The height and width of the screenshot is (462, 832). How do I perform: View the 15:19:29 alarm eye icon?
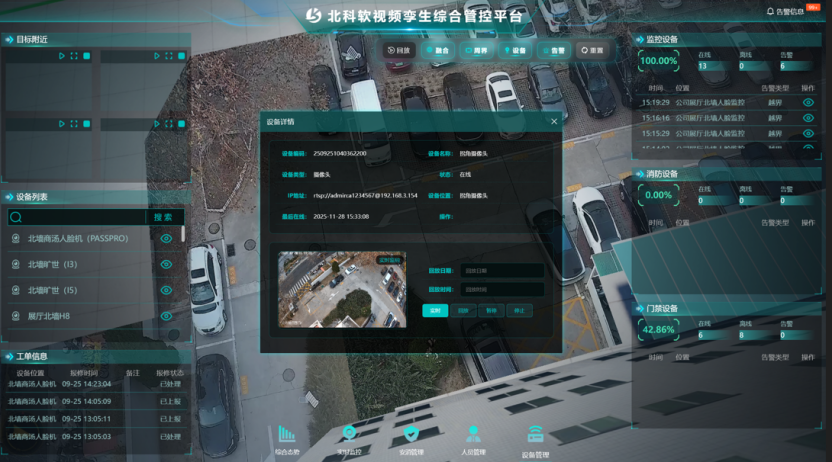[x=808, y=102]
